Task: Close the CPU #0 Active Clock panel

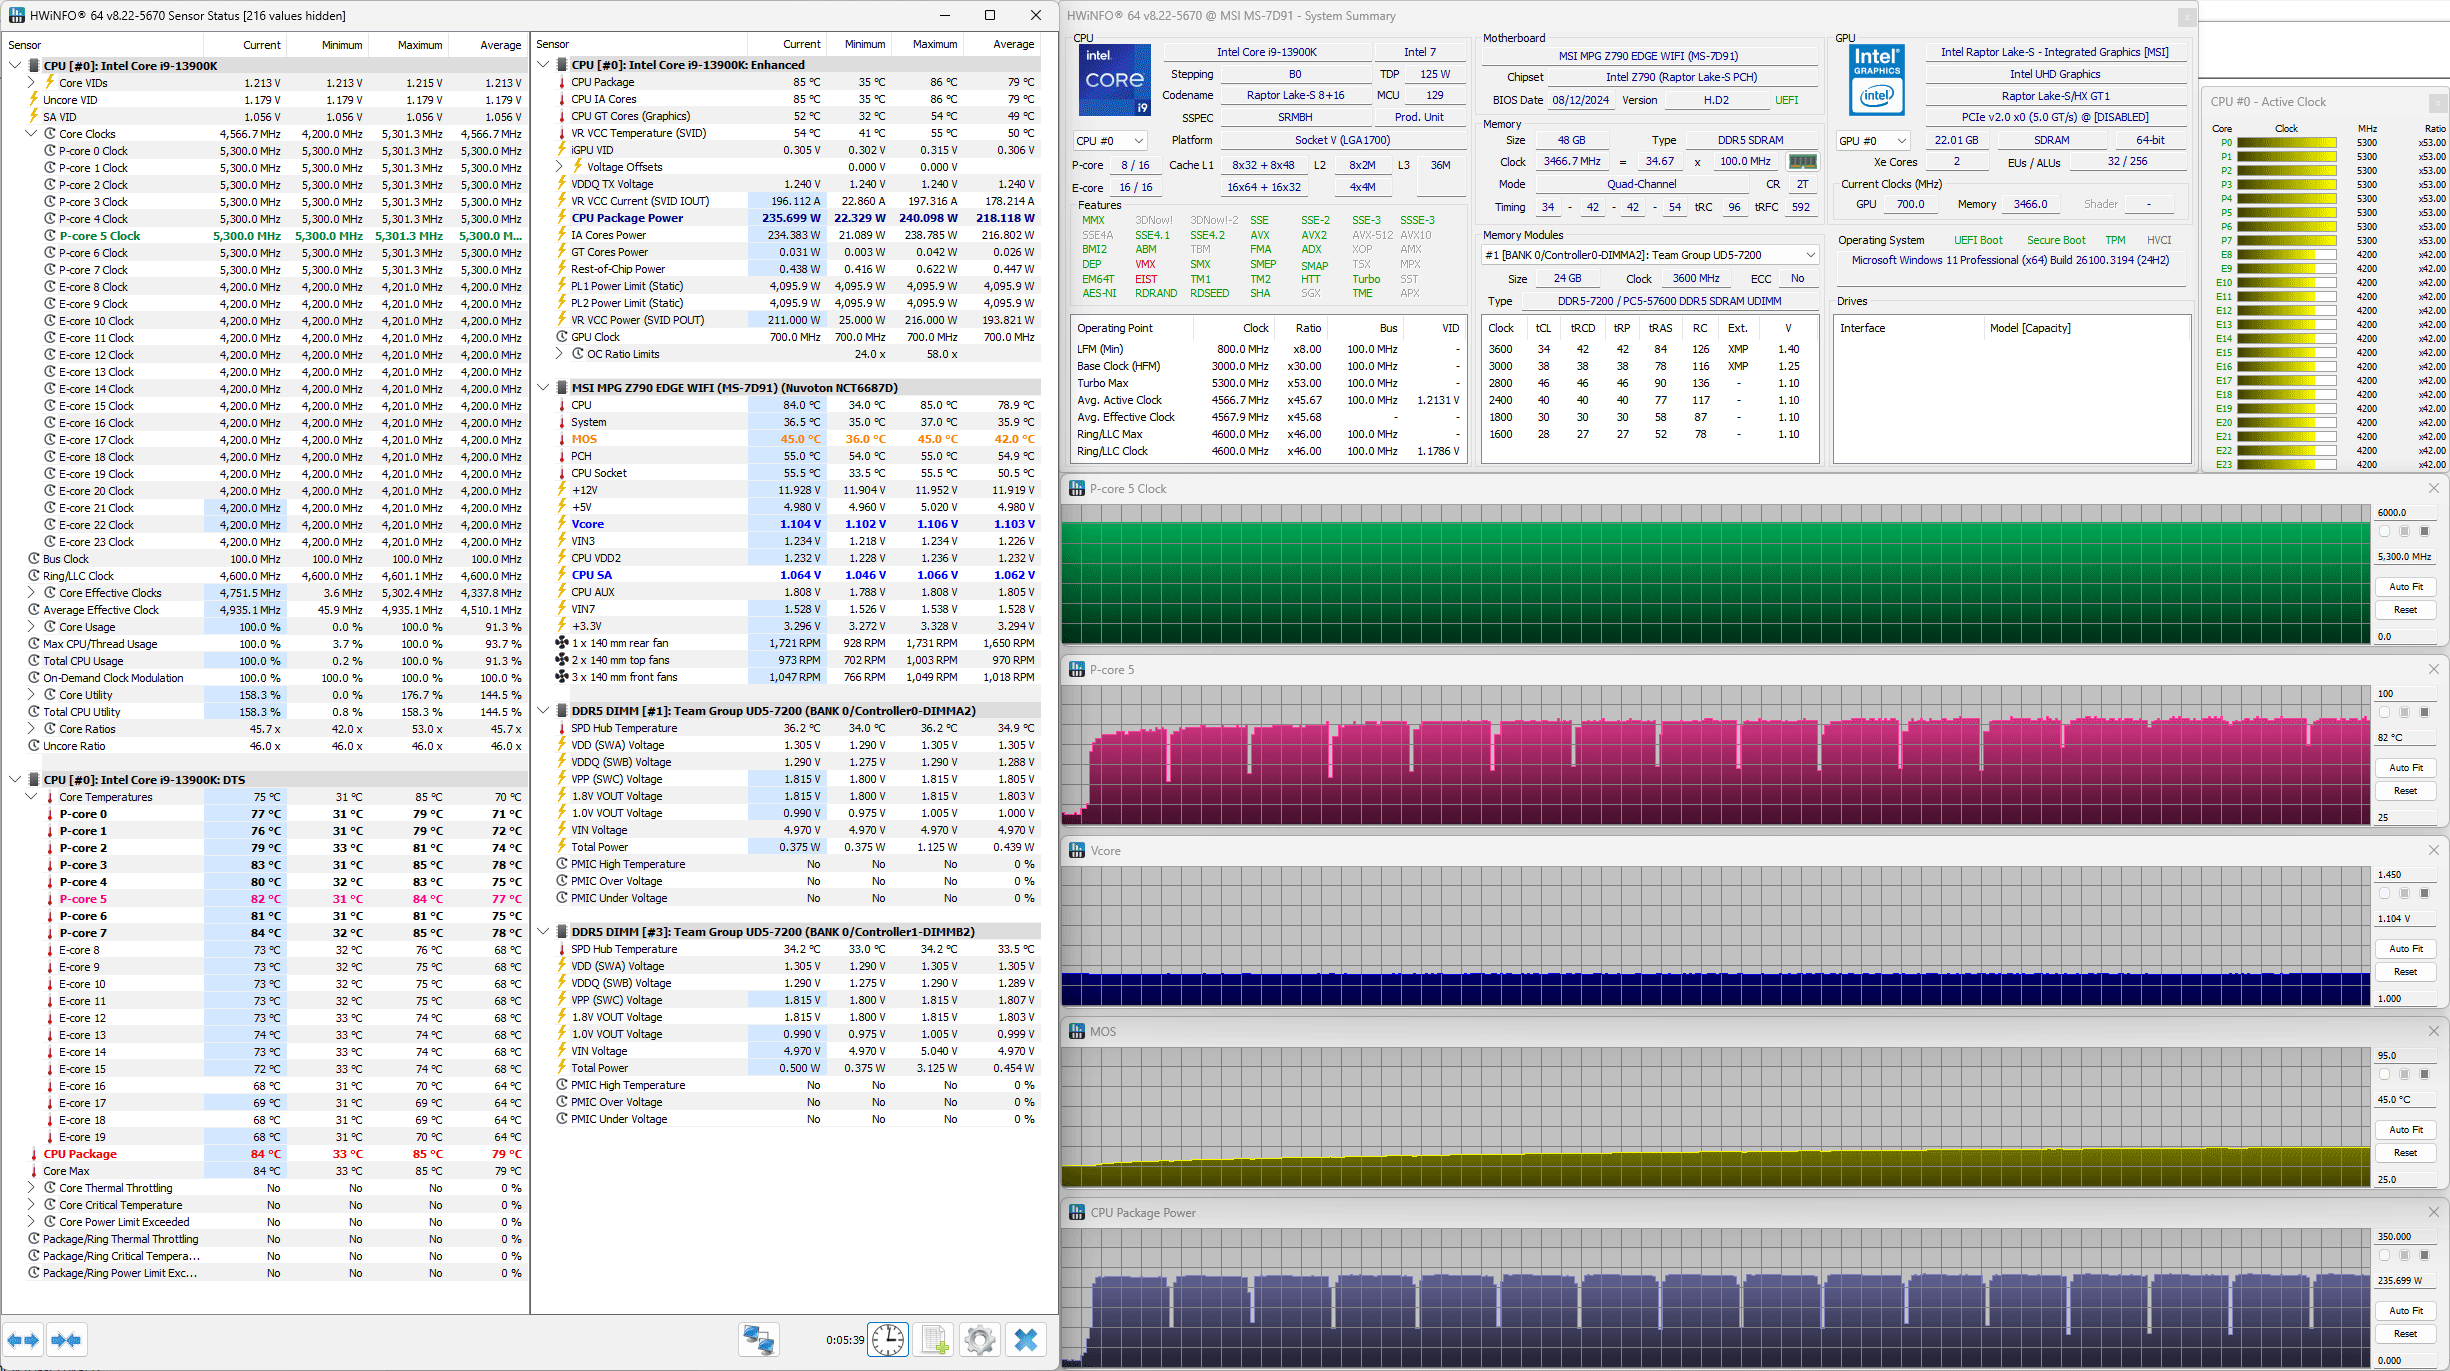Action: coord(2436,102)
